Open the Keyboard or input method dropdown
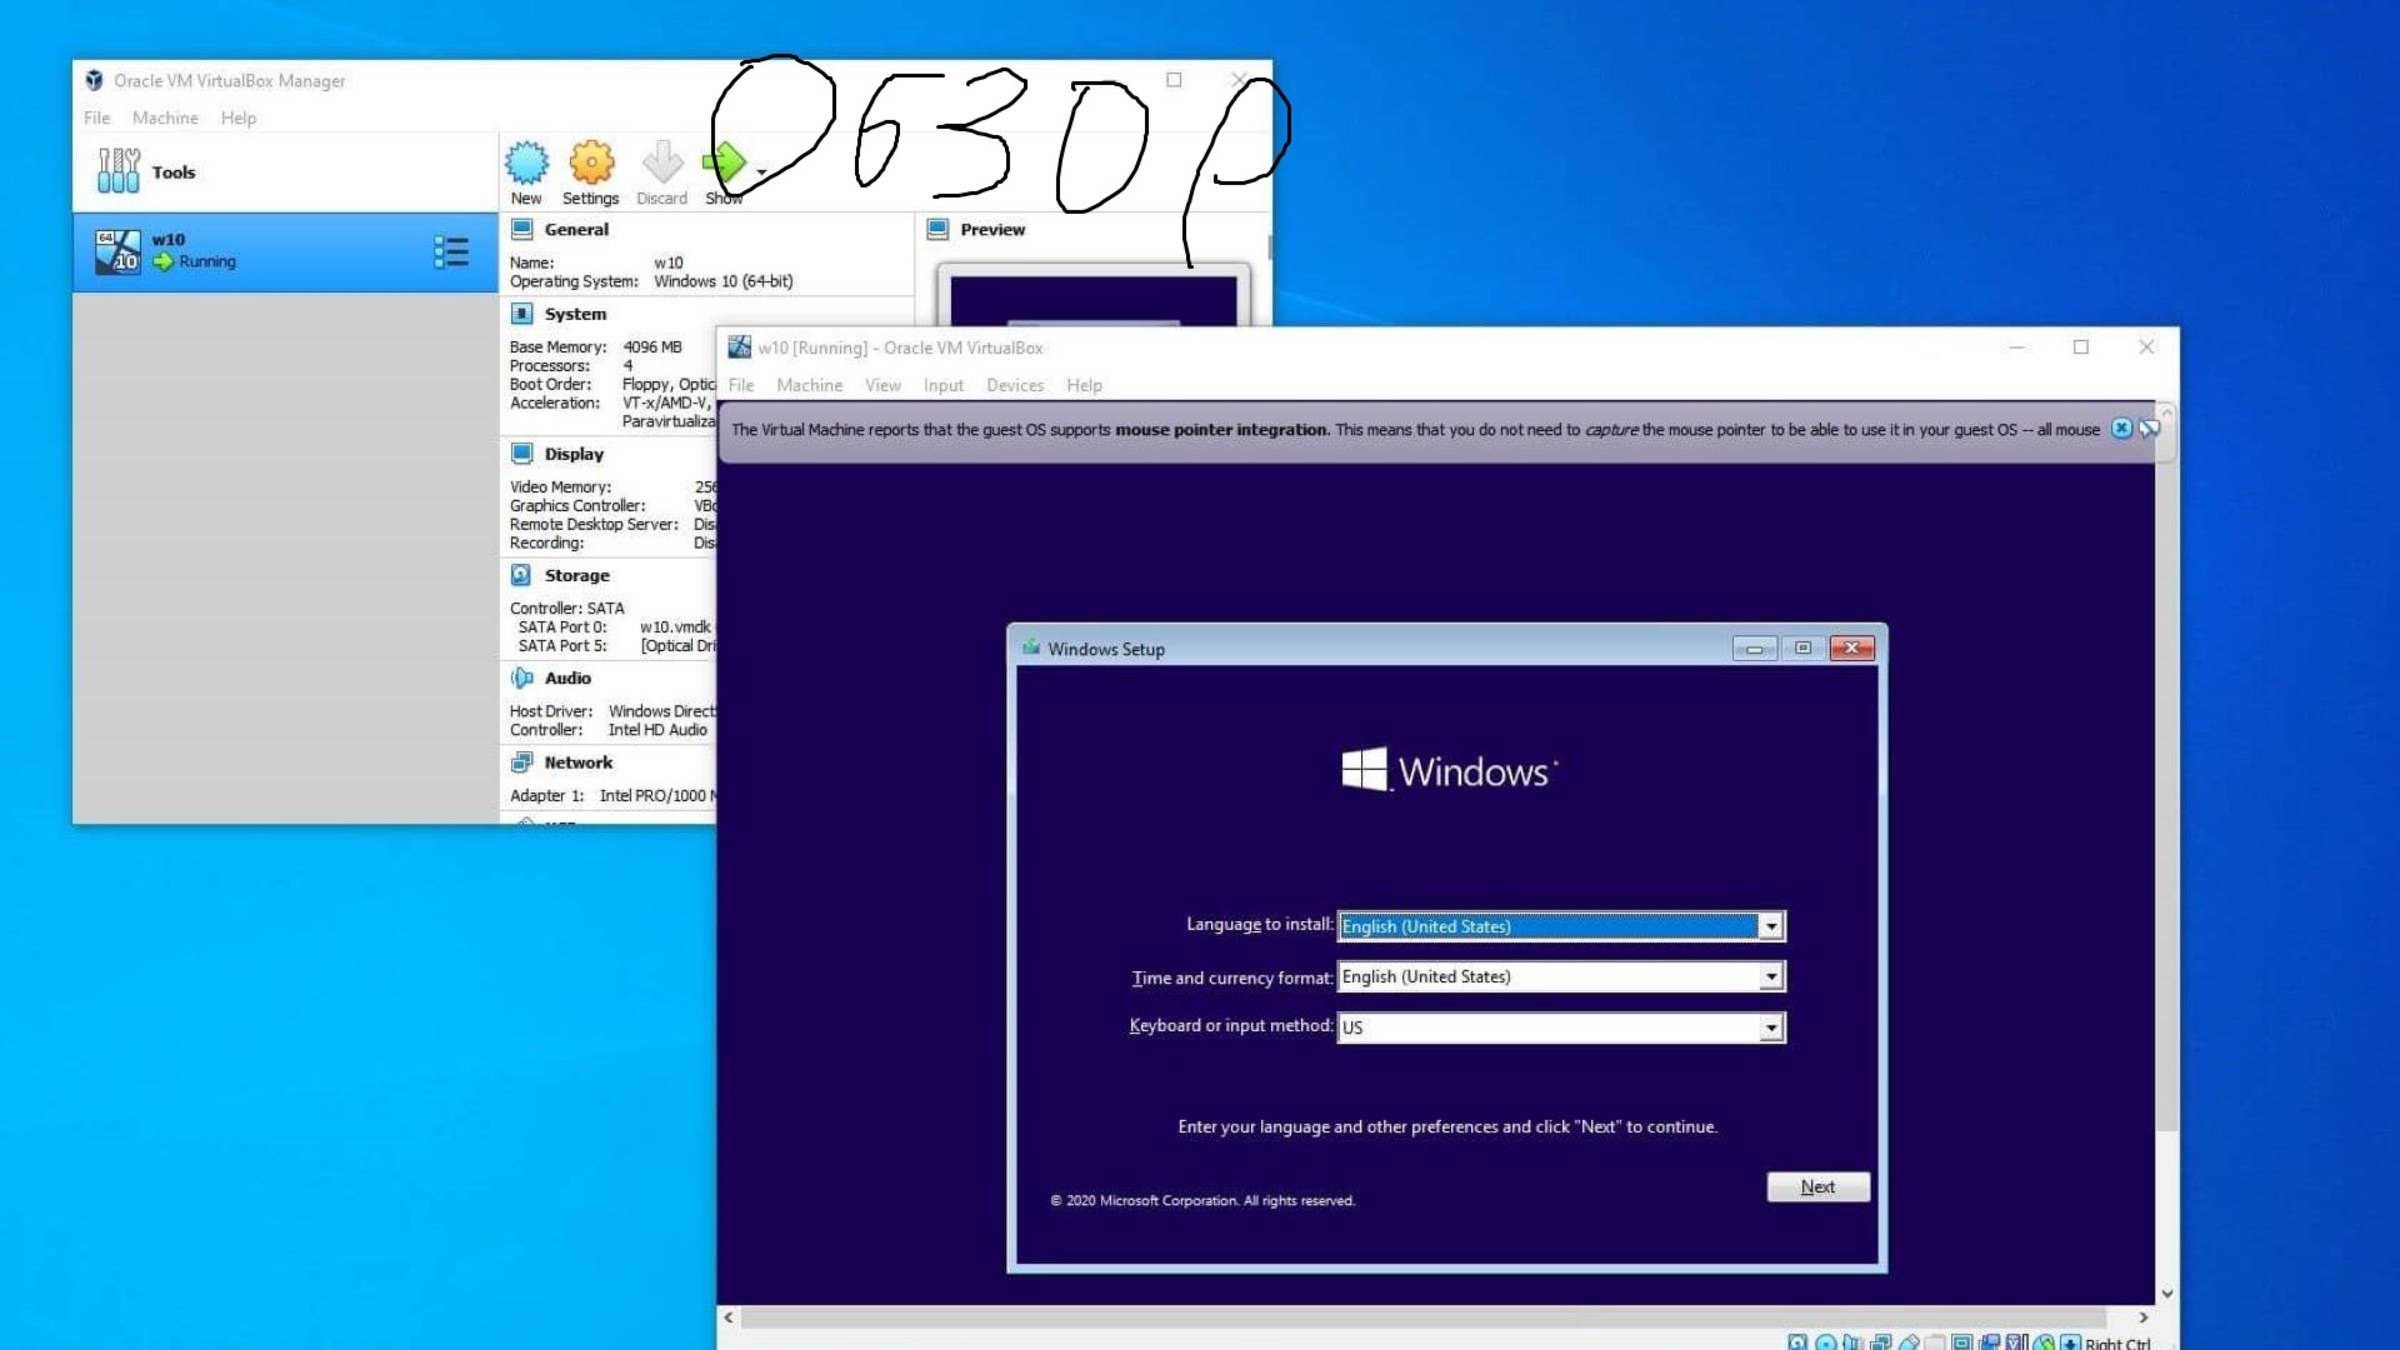This screenshot has height=1350, width=2400. tap(1770, 1026)
